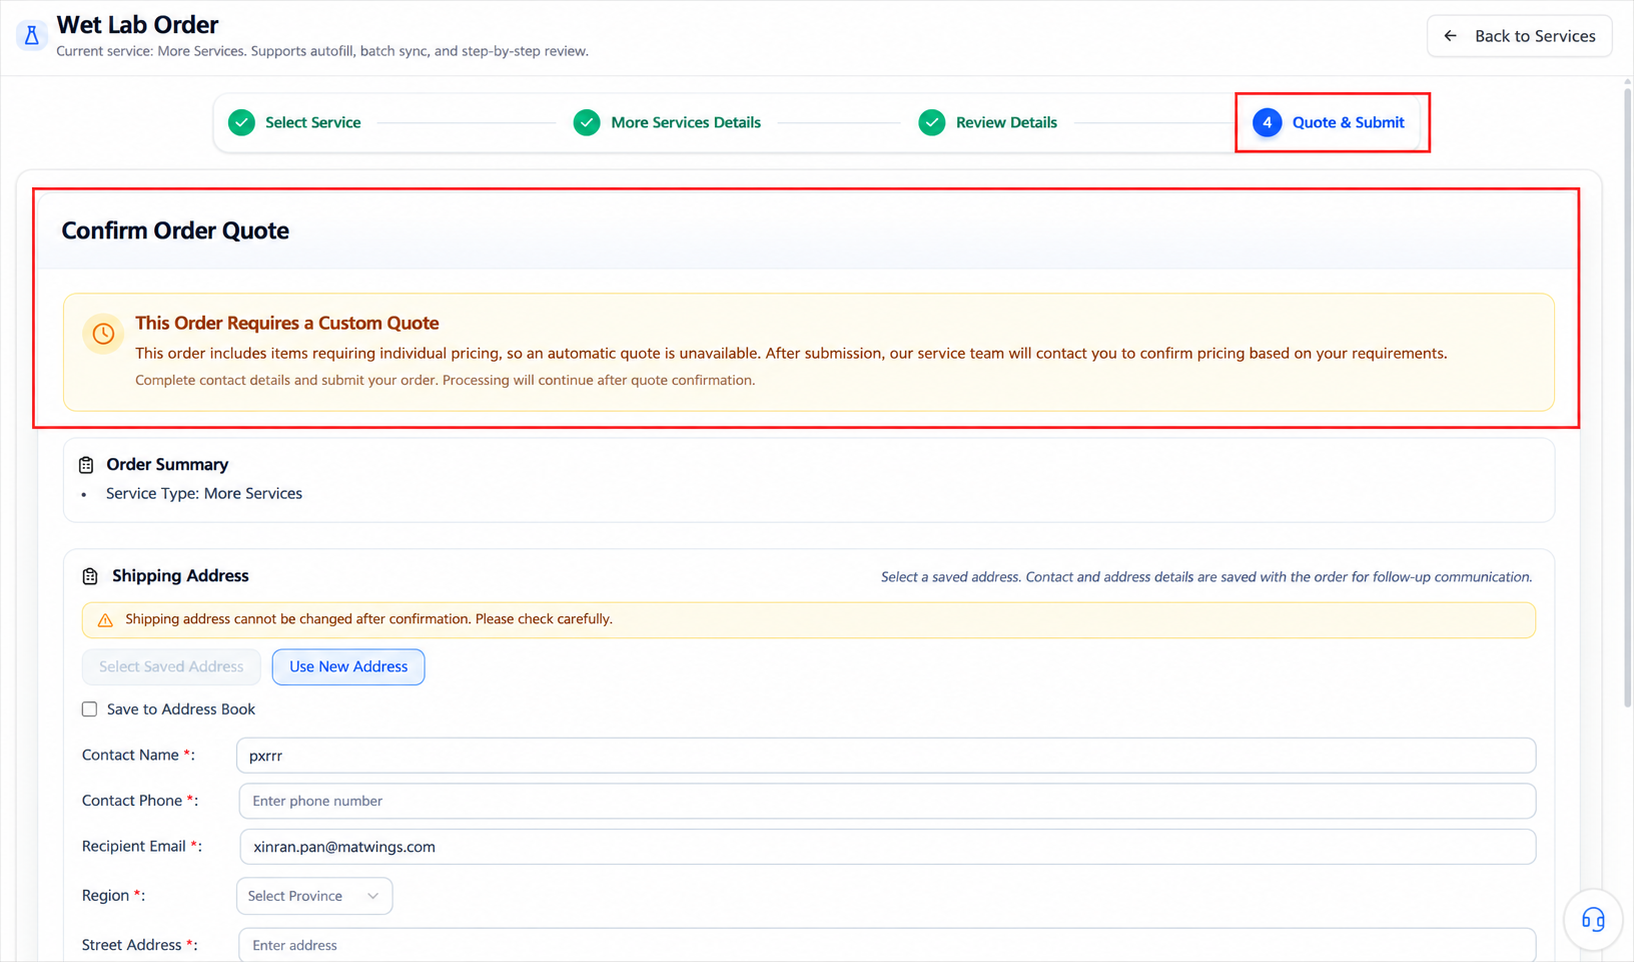Click the Select Saved Address button

[x=171, y=667]
